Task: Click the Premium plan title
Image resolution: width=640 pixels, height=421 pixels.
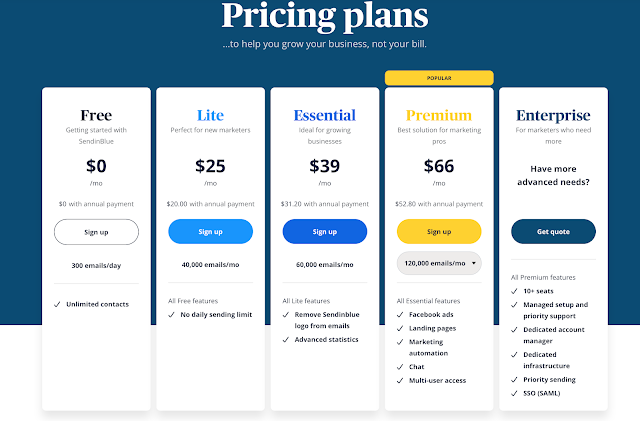Action: pyautogui.click(x=439, y=115)
